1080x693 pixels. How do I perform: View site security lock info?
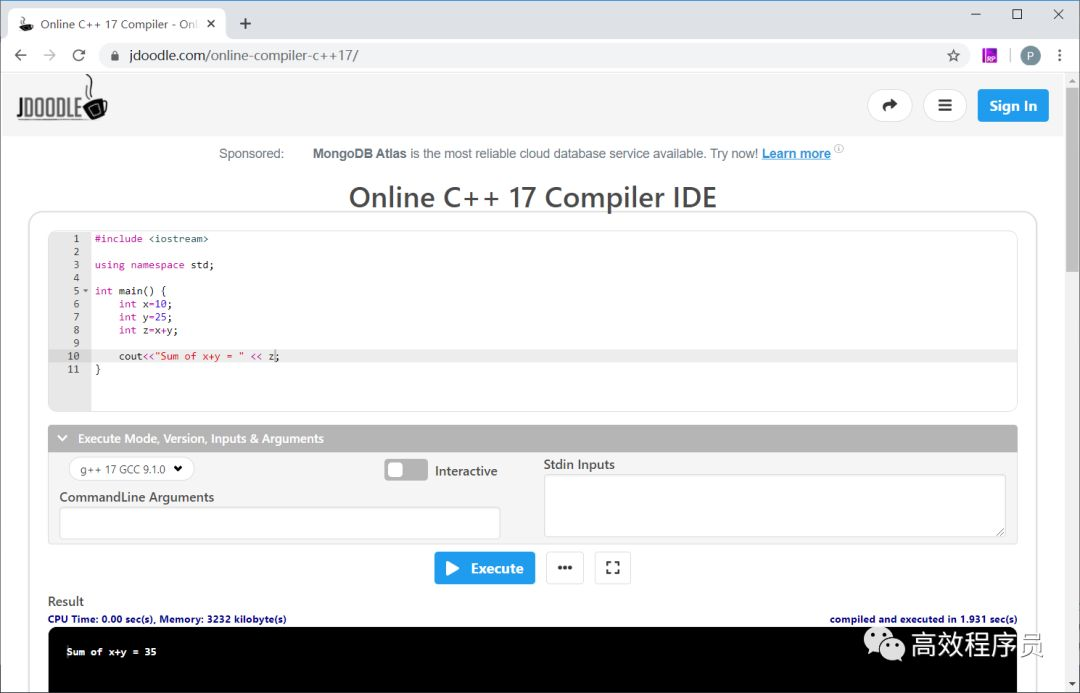point(115,55)
